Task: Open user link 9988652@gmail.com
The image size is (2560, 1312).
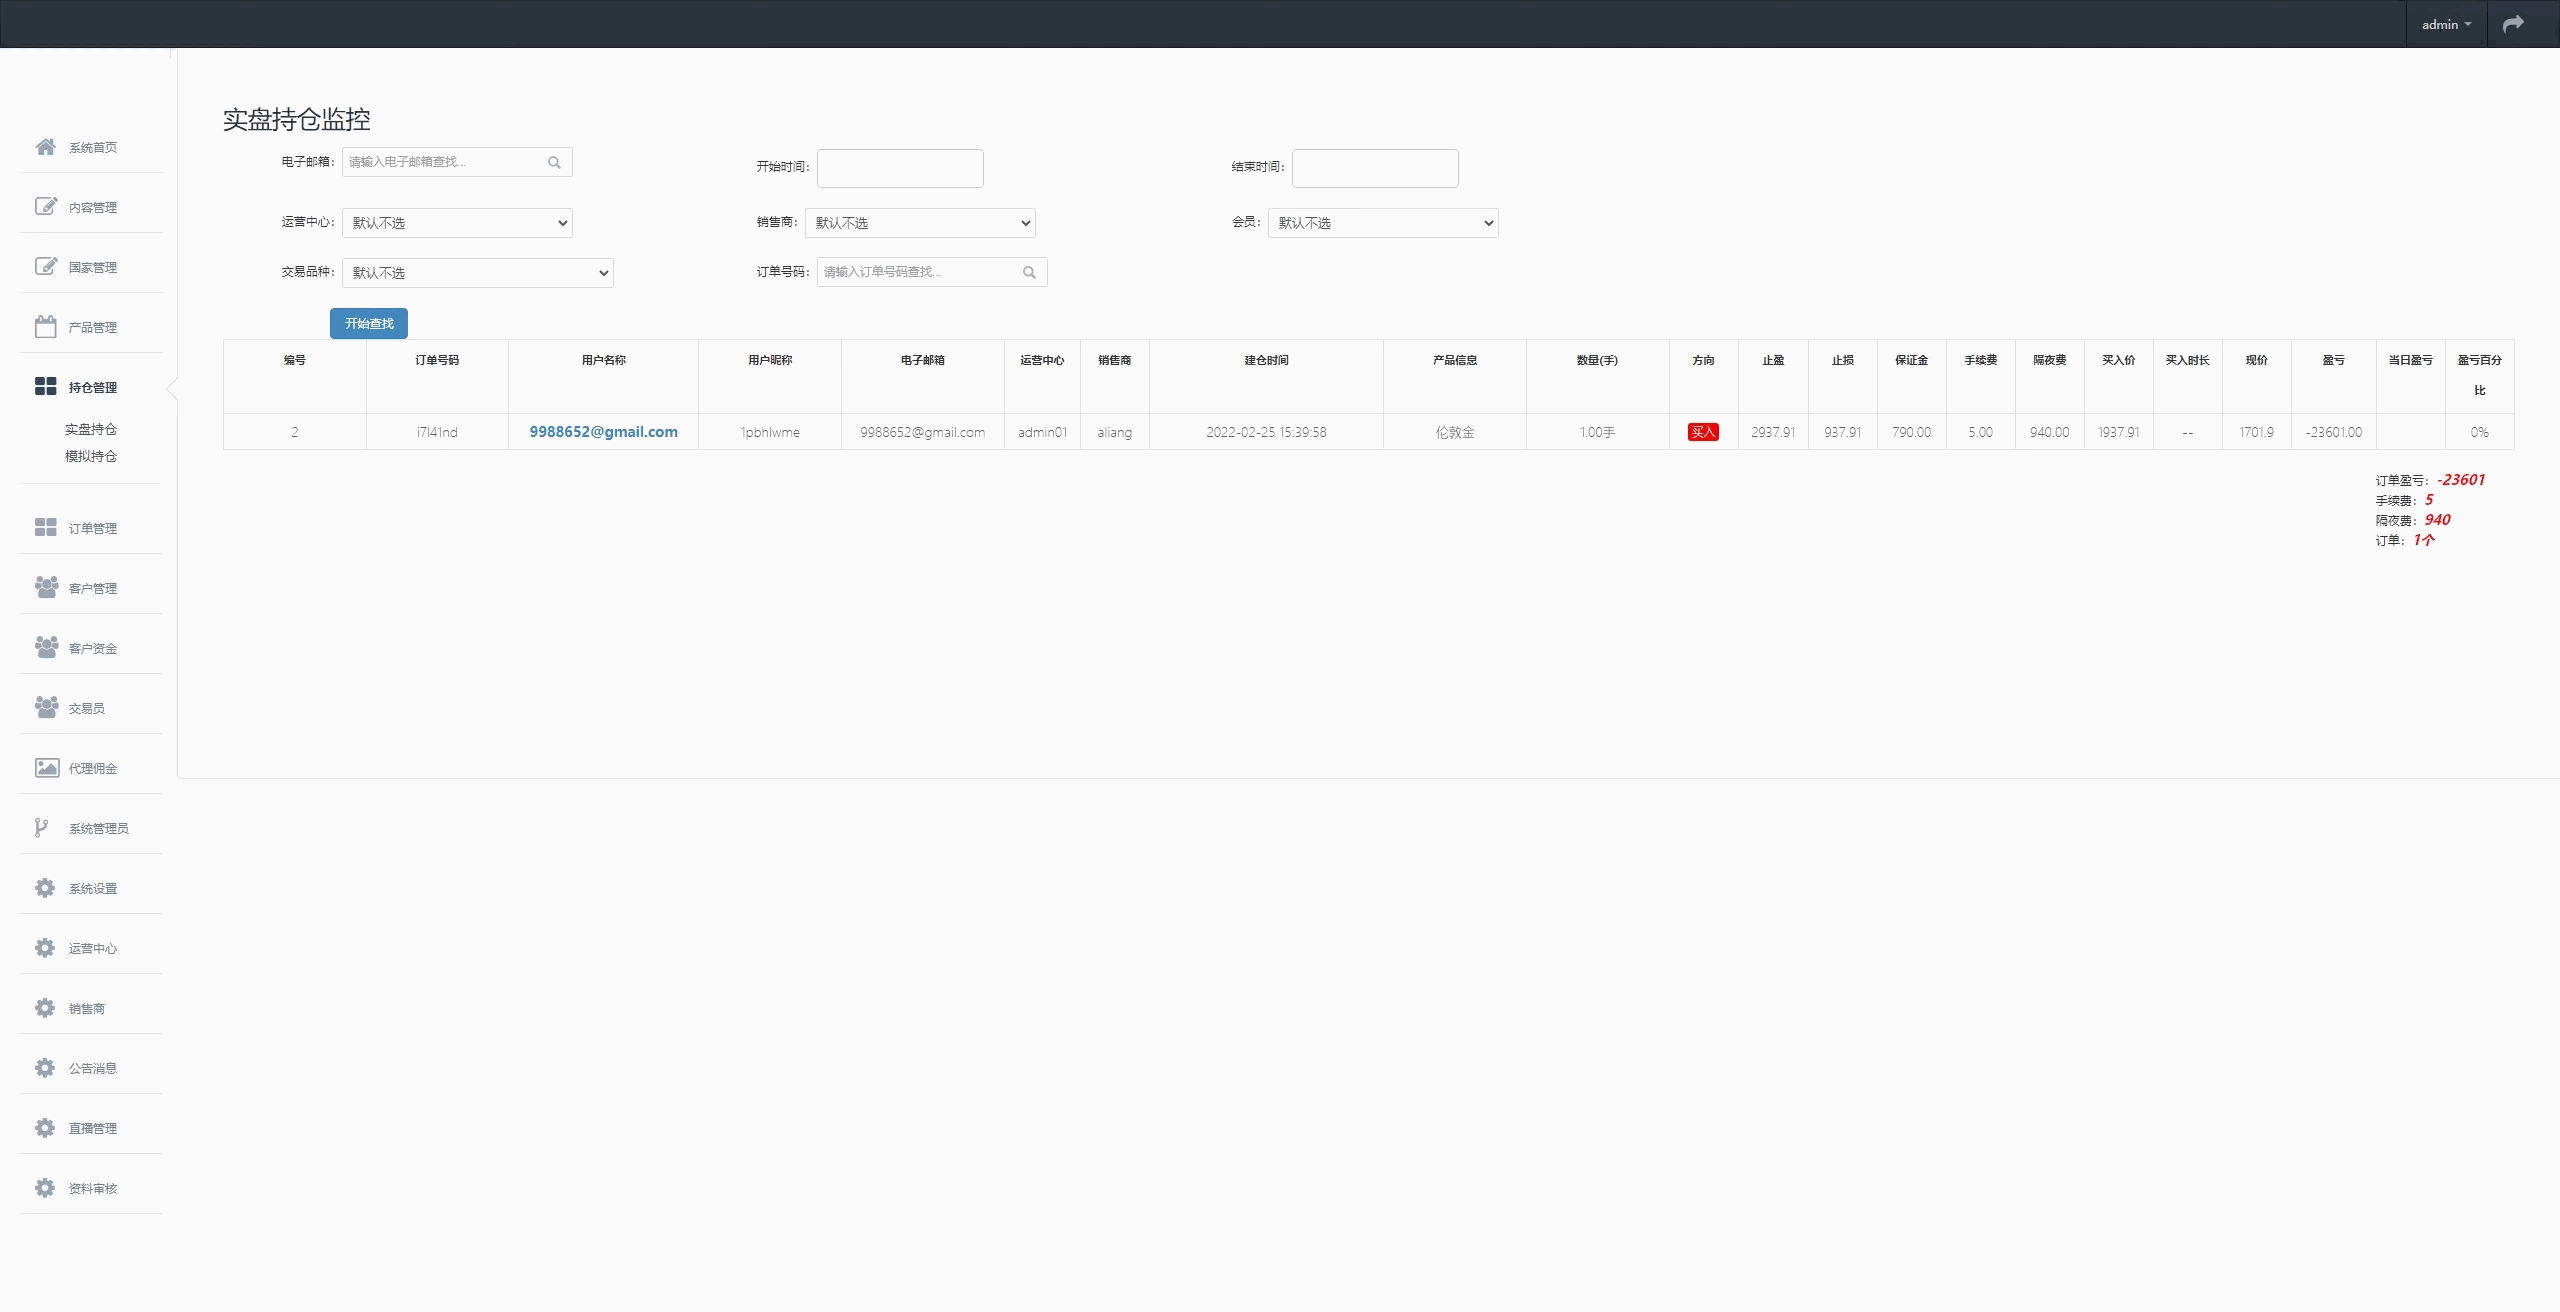Action: click(603, 432)
